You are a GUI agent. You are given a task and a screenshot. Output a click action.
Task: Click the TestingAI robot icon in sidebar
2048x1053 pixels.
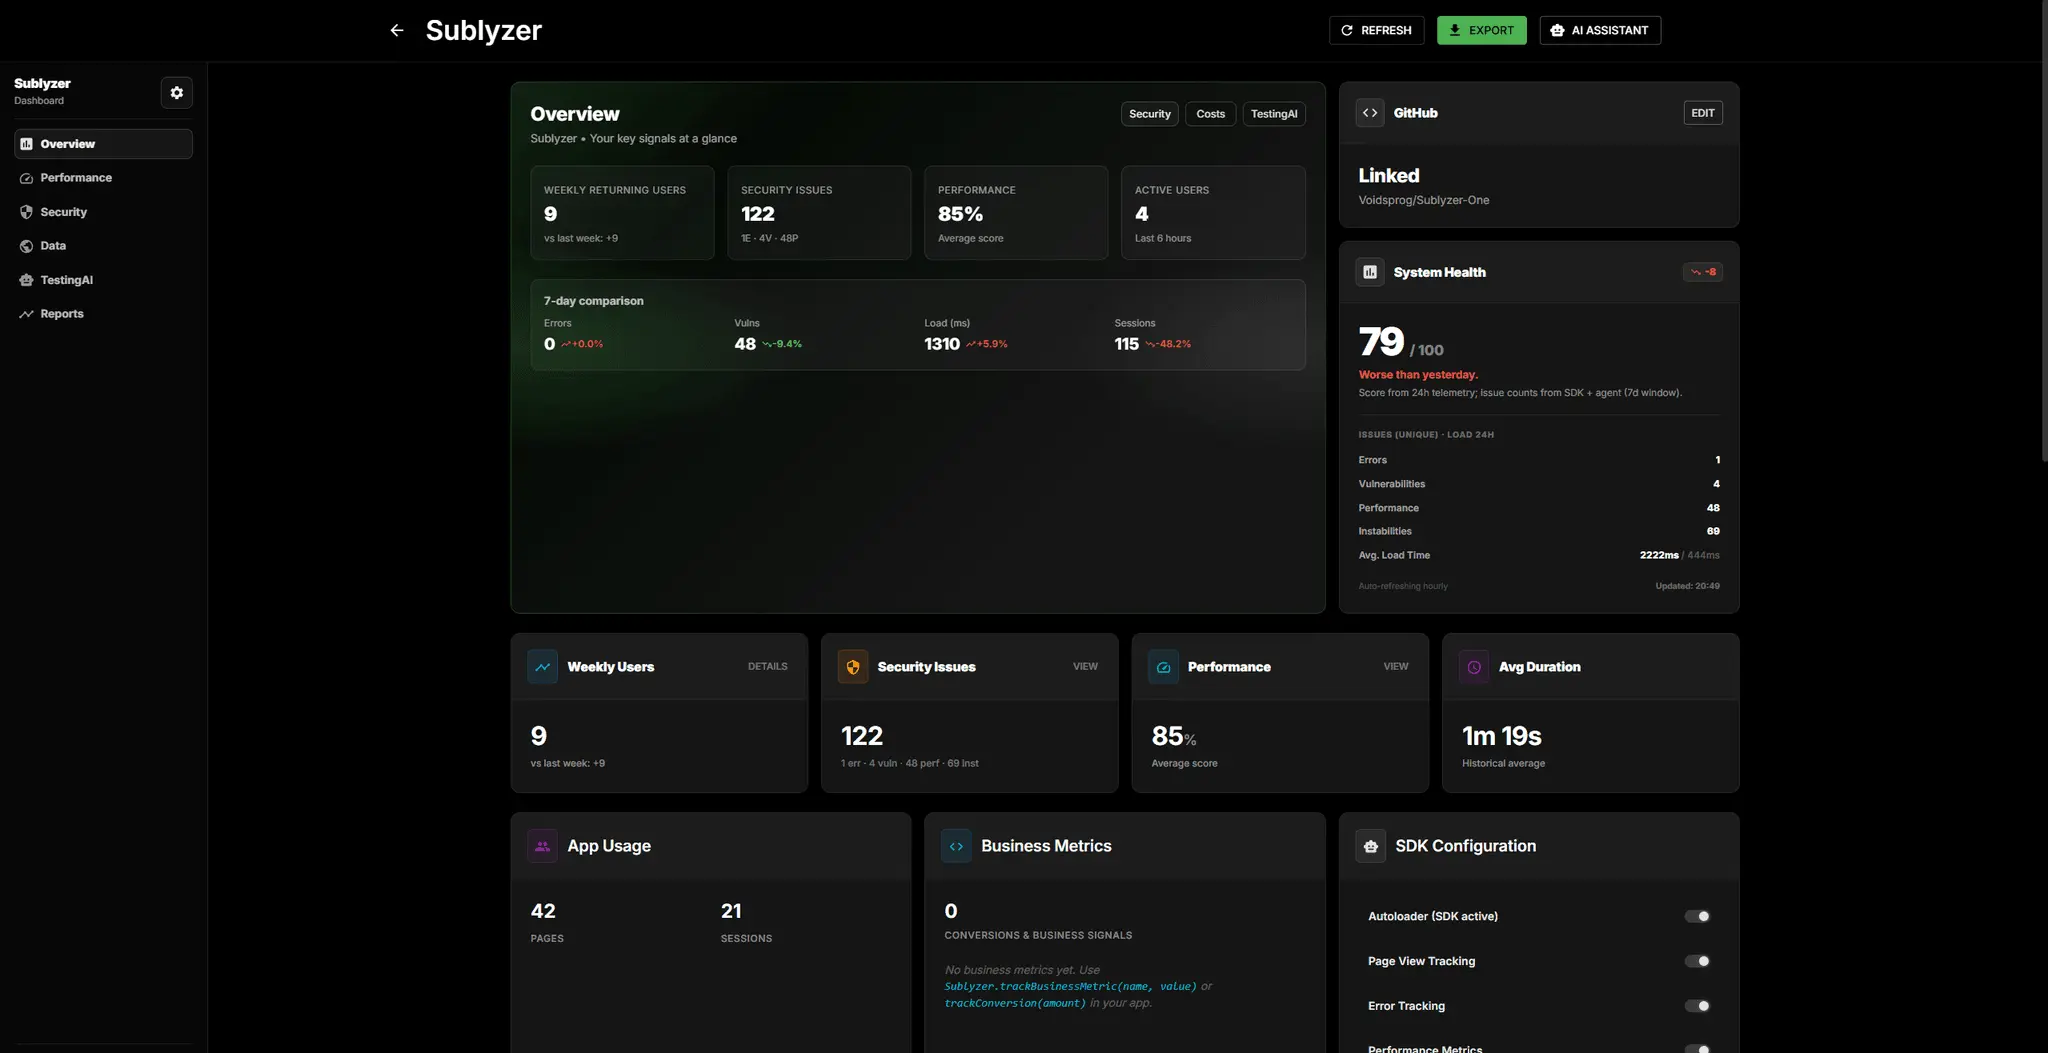click(27, 280)
